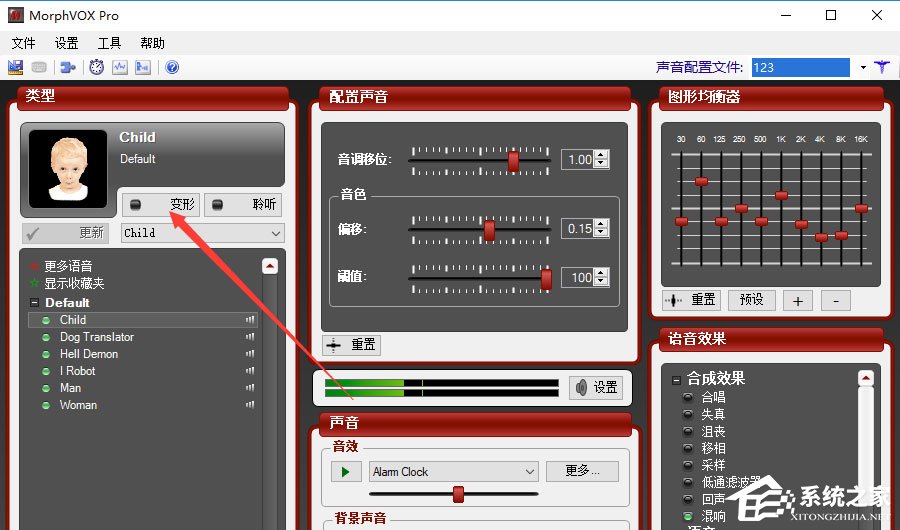This screenshot has height=530, width=900.
Task: Enable the 移相 phaser effect
Action: coord(688,448)
